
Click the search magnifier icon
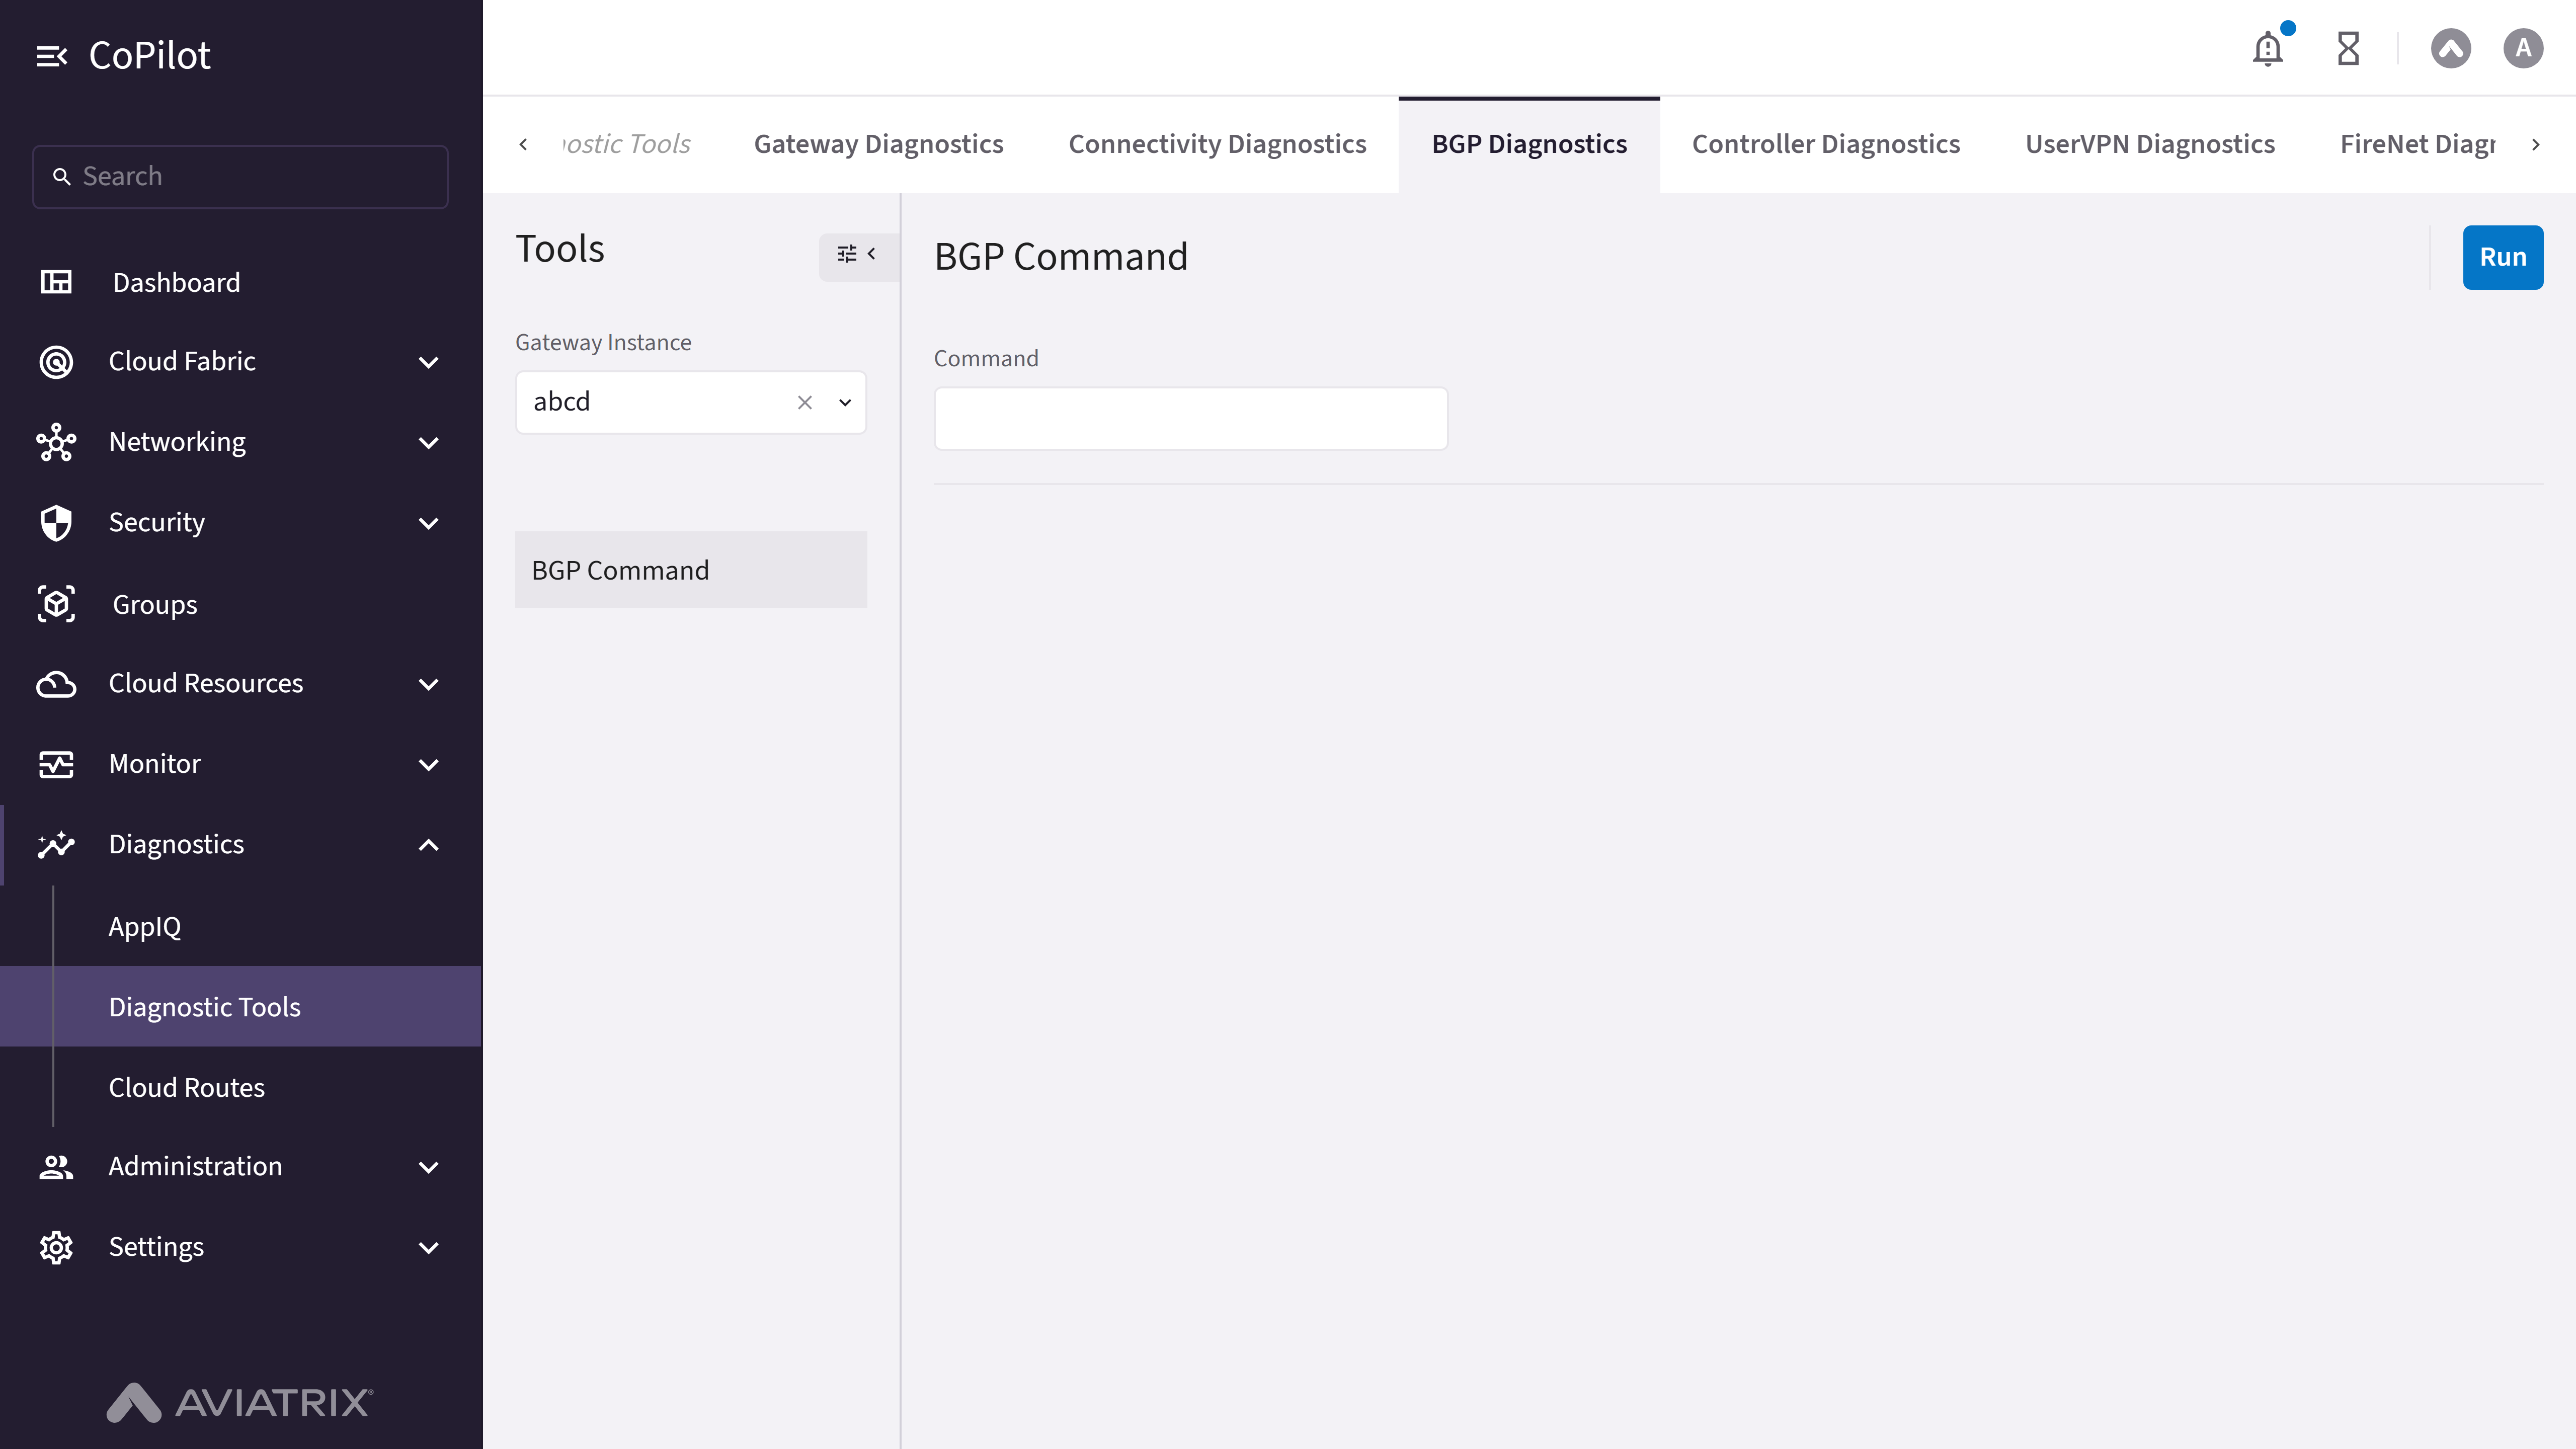coord(62,177)
